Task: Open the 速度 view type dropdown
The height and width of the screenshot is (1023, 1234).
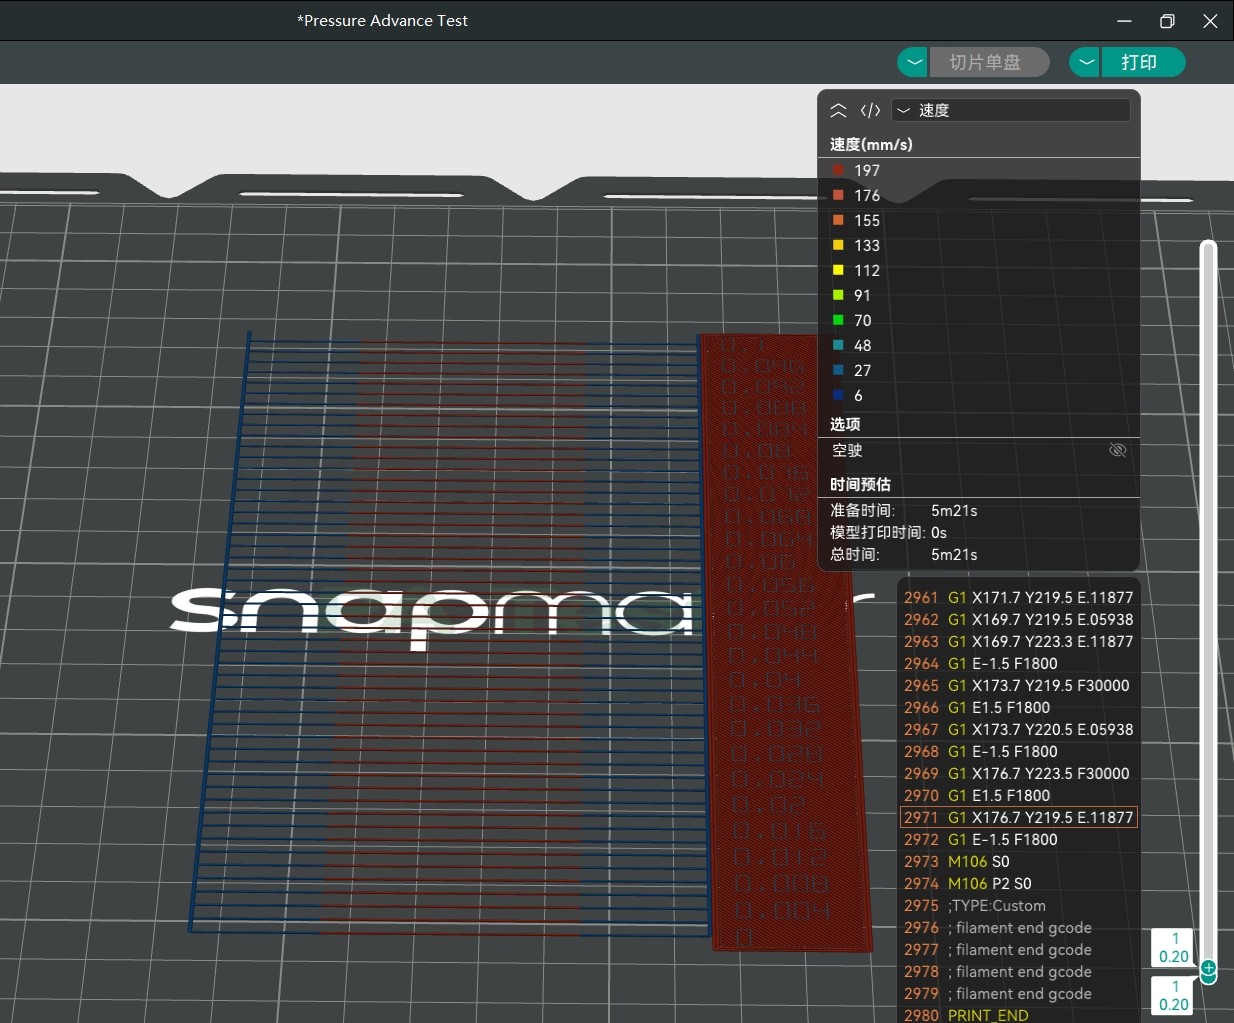Action: (1011, 110)
